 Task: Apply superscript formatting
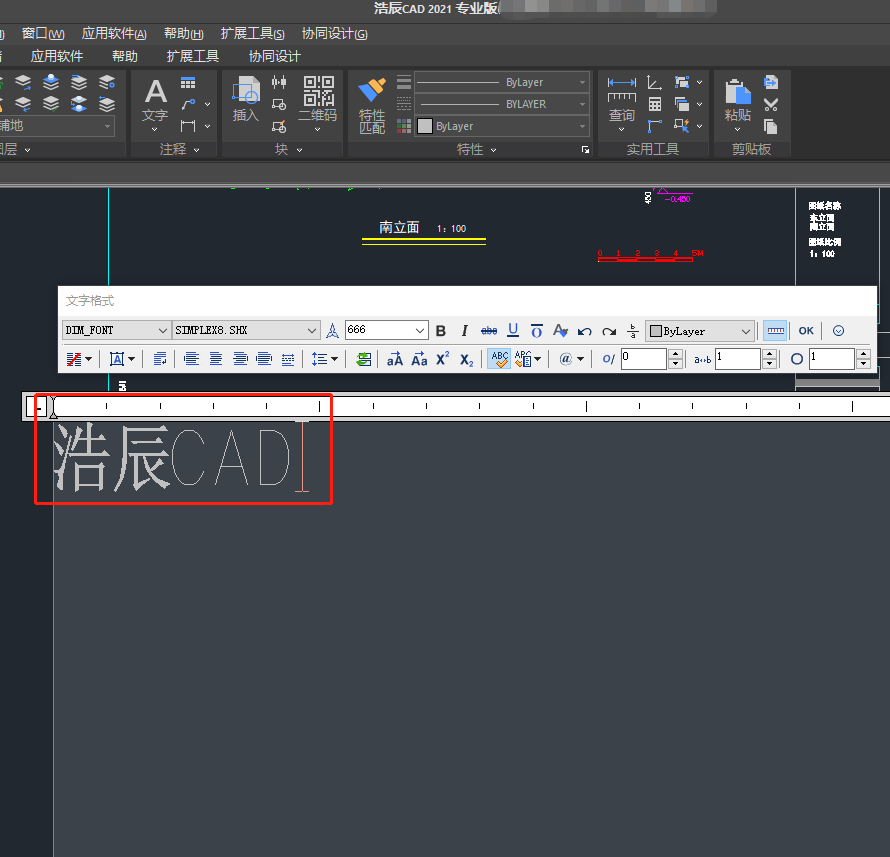[443, 359]
